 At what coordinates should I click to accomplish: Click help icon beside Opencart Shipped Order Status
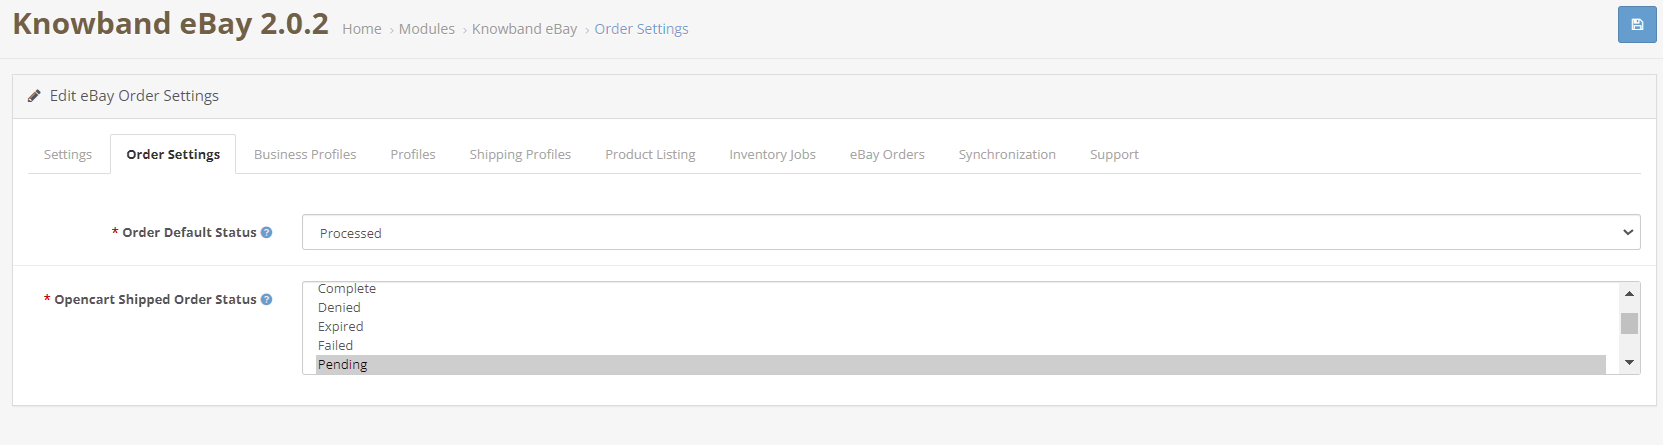266,299
